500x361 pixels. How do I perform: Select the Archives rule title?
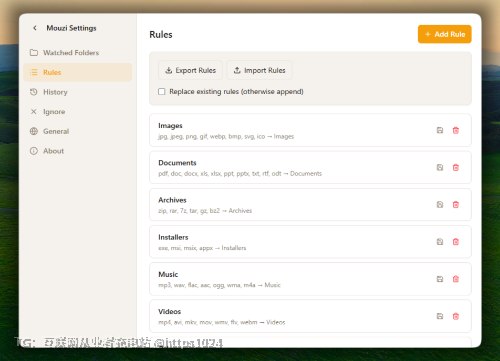[172, 200]
